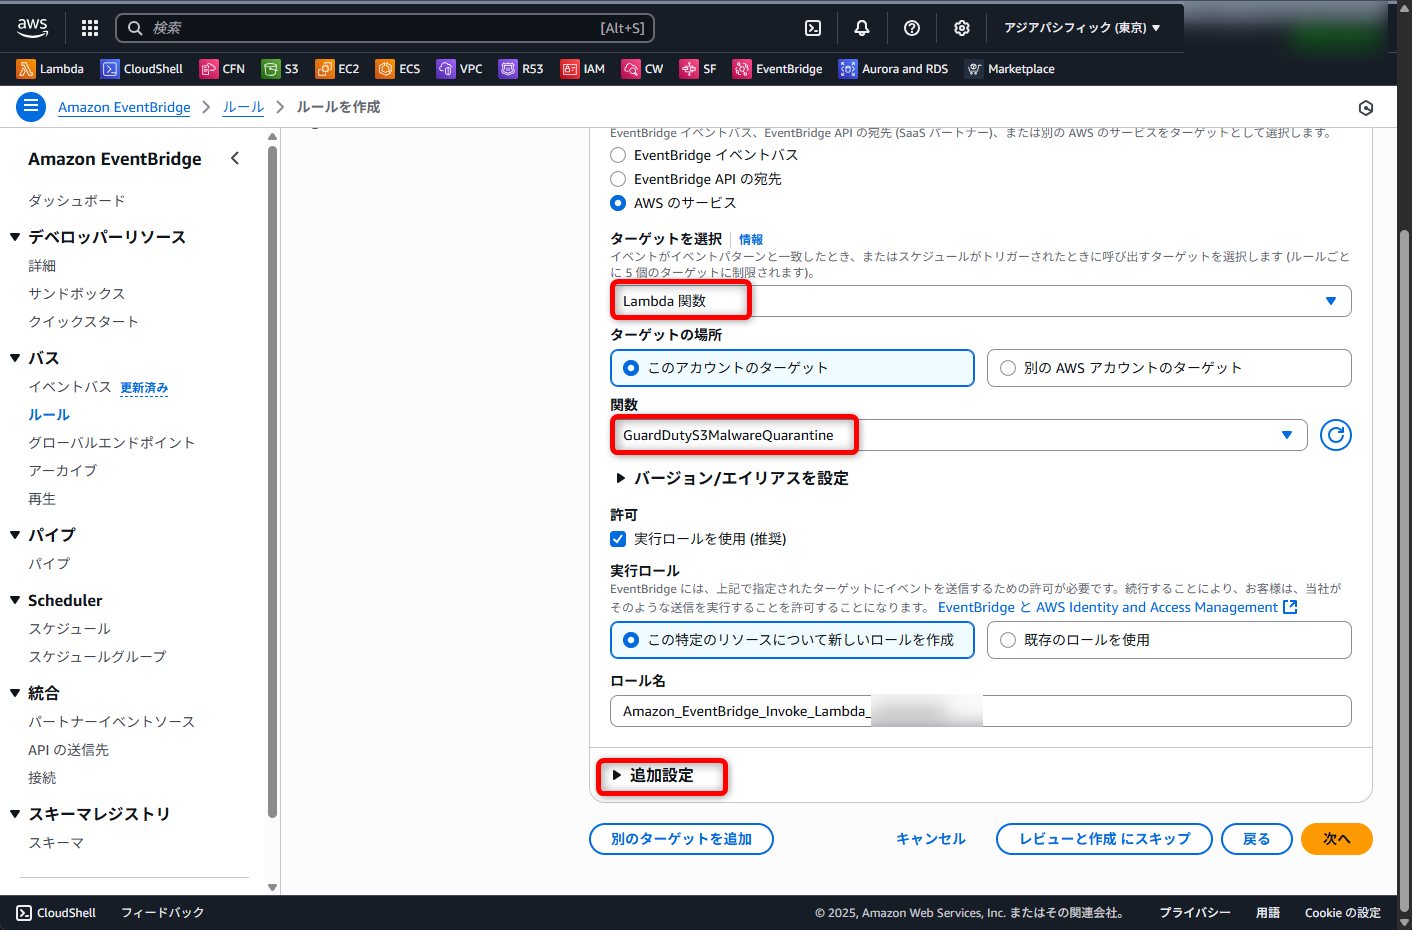Open ECS shortcut in favorites bar

pos(398,69)
